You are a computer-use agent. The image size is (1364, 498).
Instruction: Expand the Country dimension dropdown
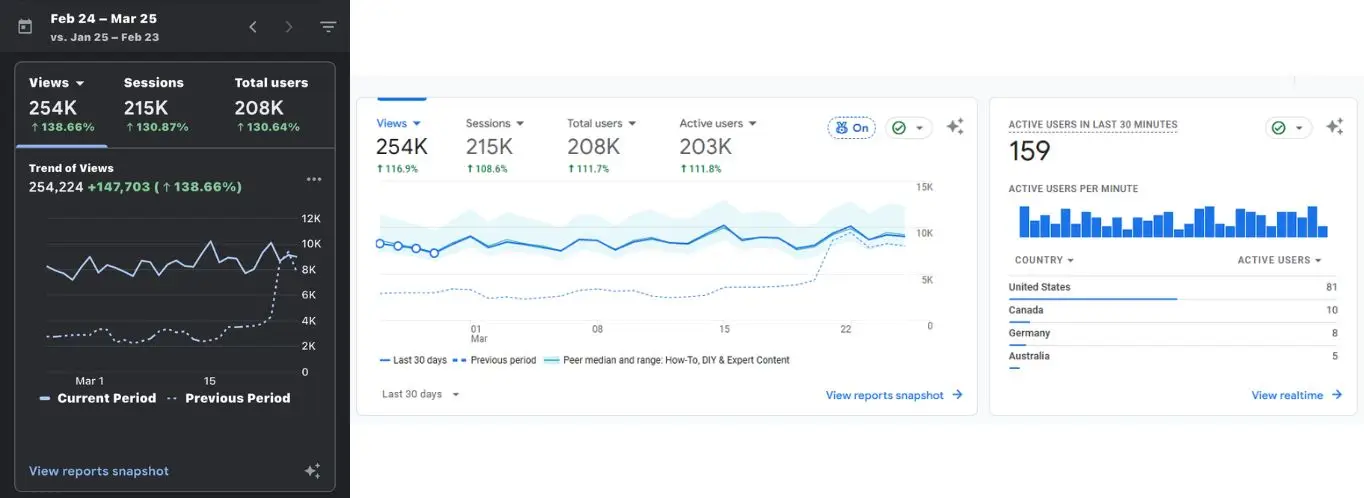point(1044,260)
